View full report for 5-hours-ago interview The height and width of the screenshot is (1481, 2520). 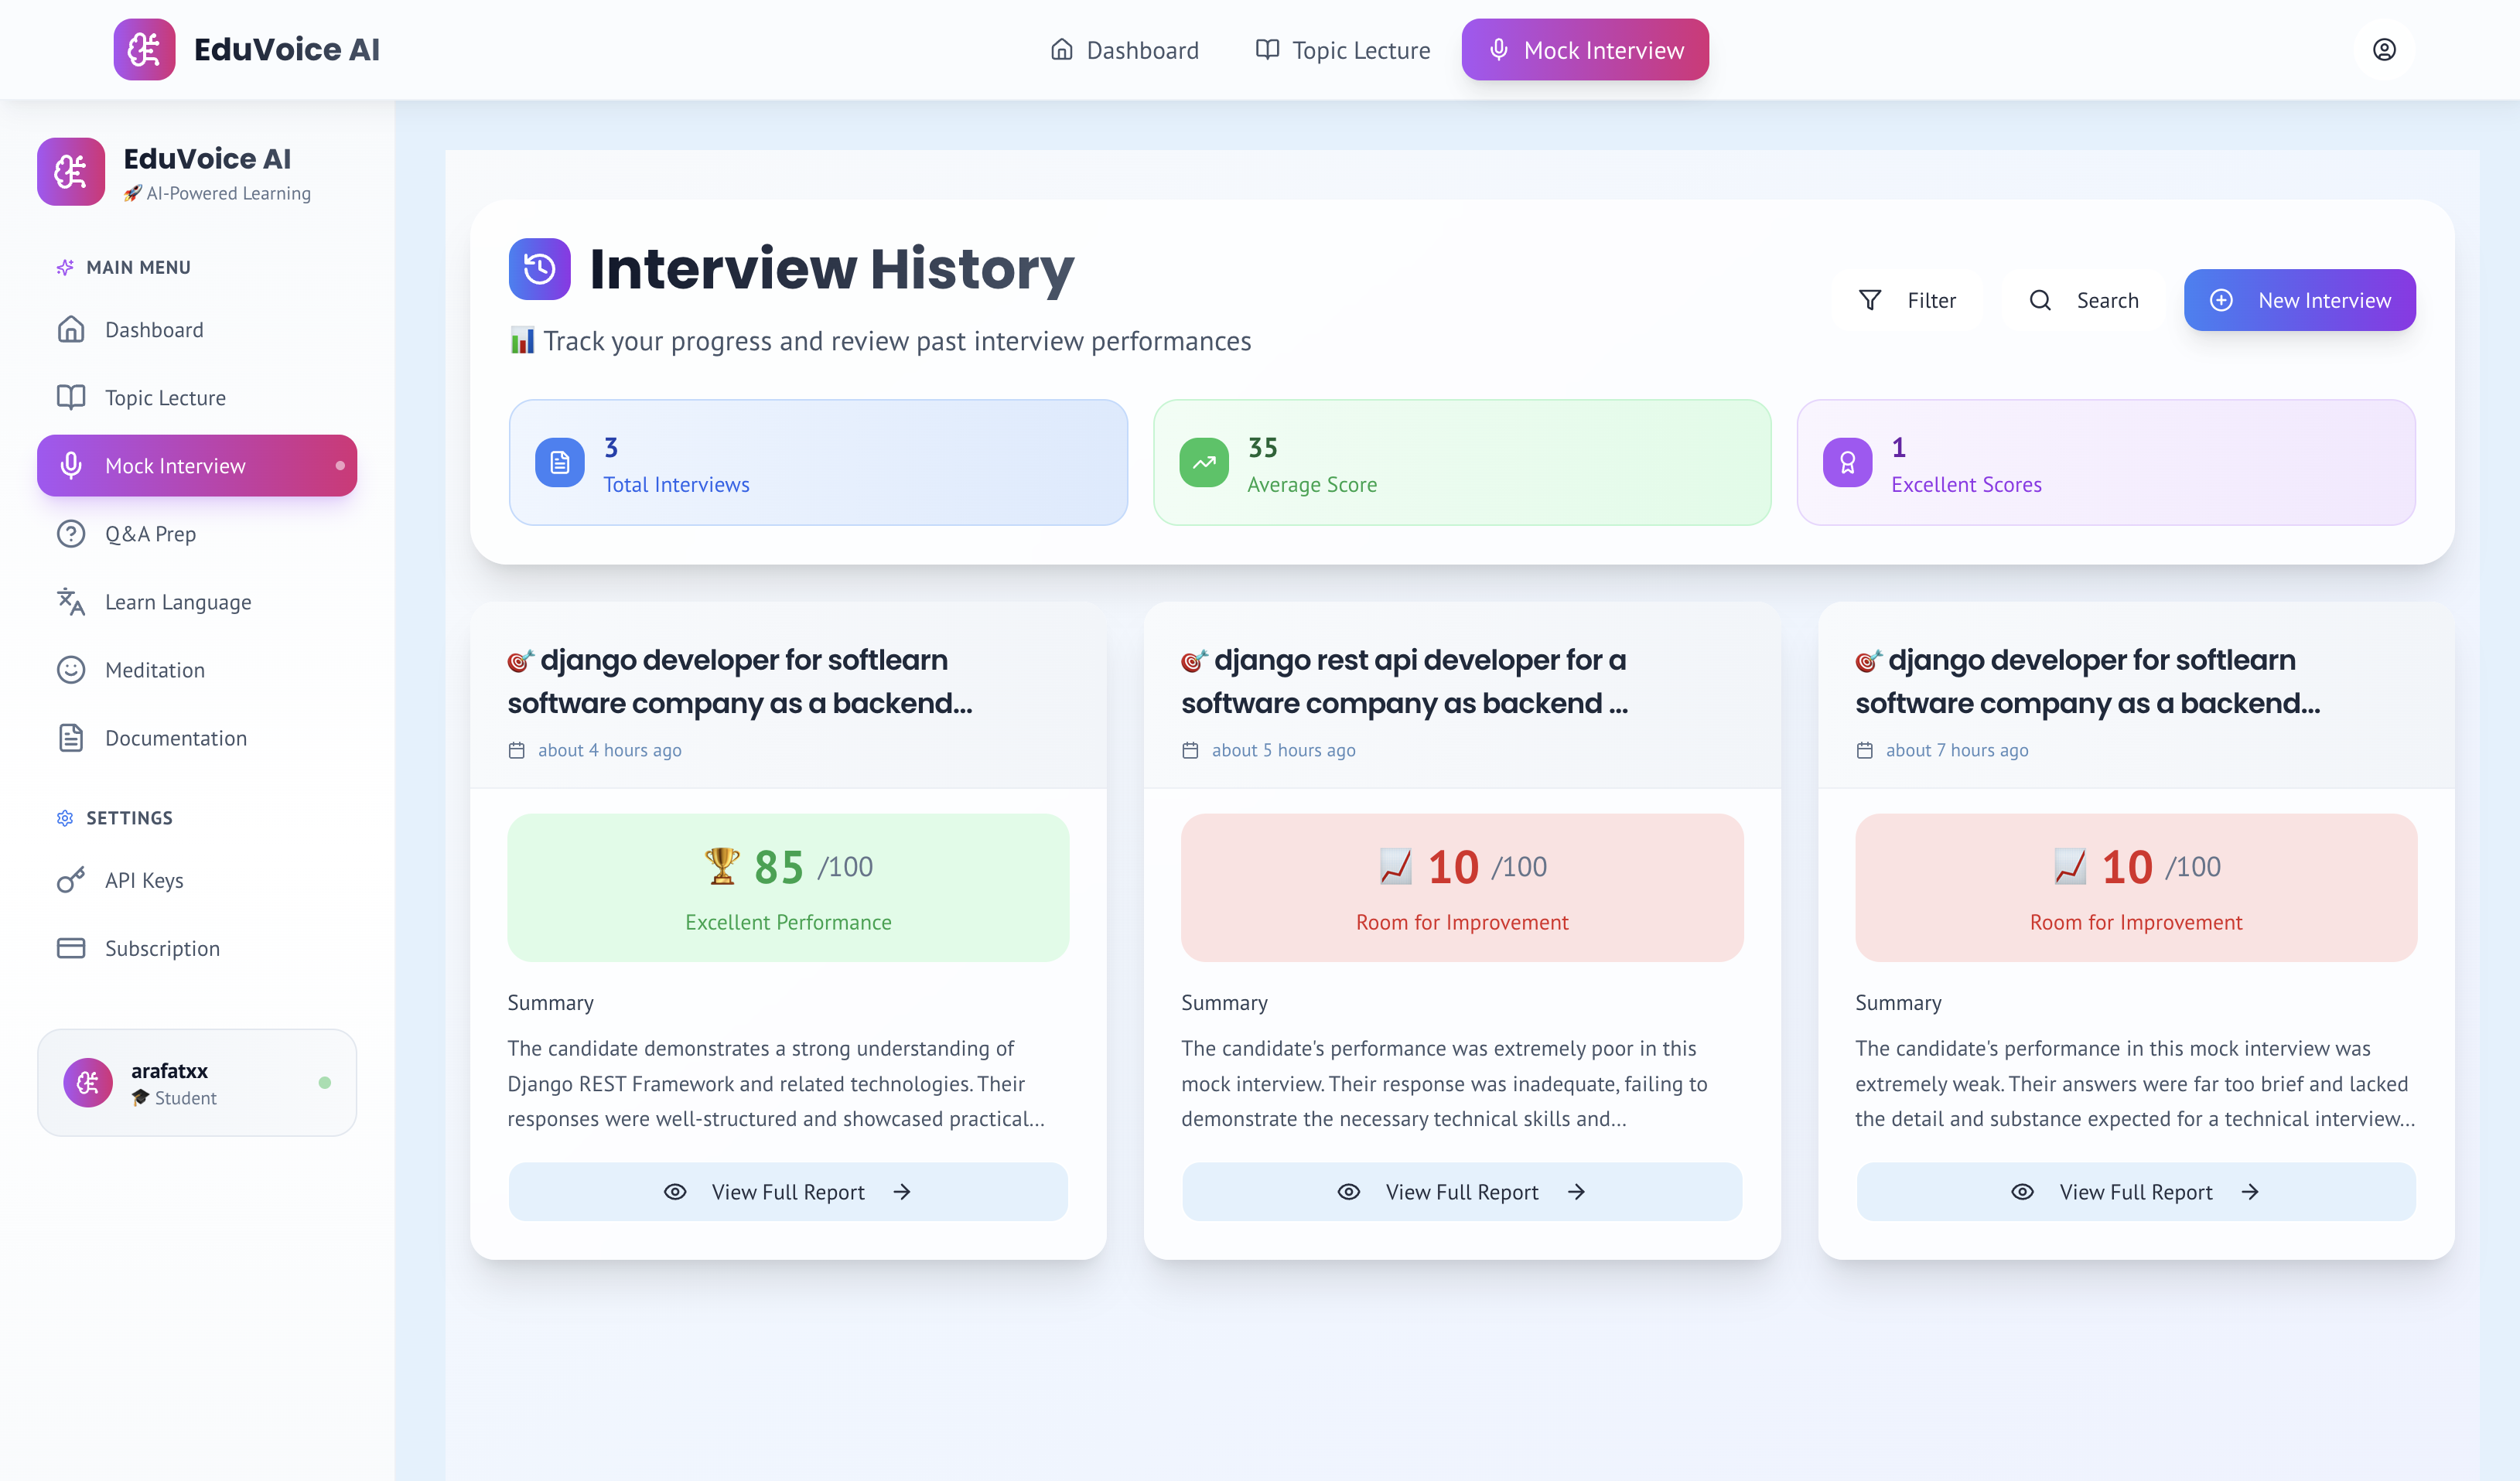pyautogui.click(x=1461, y=1191)
